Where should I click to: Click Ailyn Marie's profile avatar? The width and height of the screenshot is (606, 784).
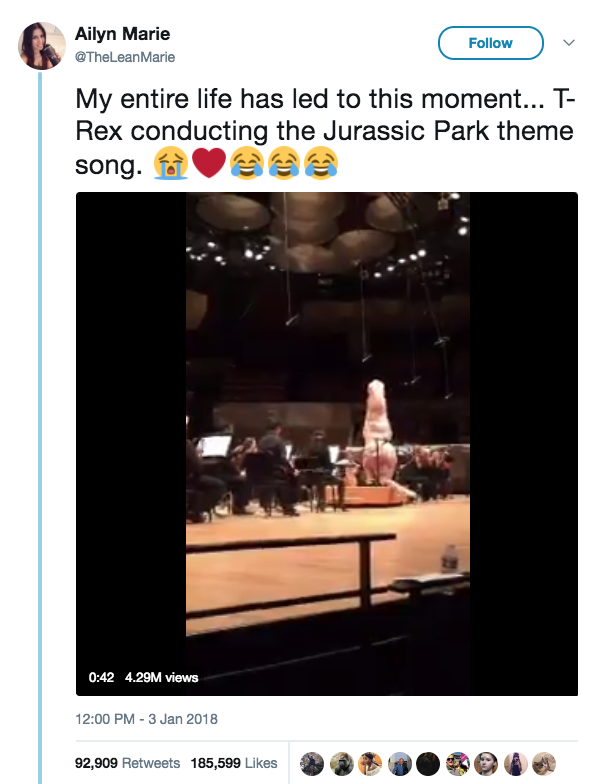[44, 46]
